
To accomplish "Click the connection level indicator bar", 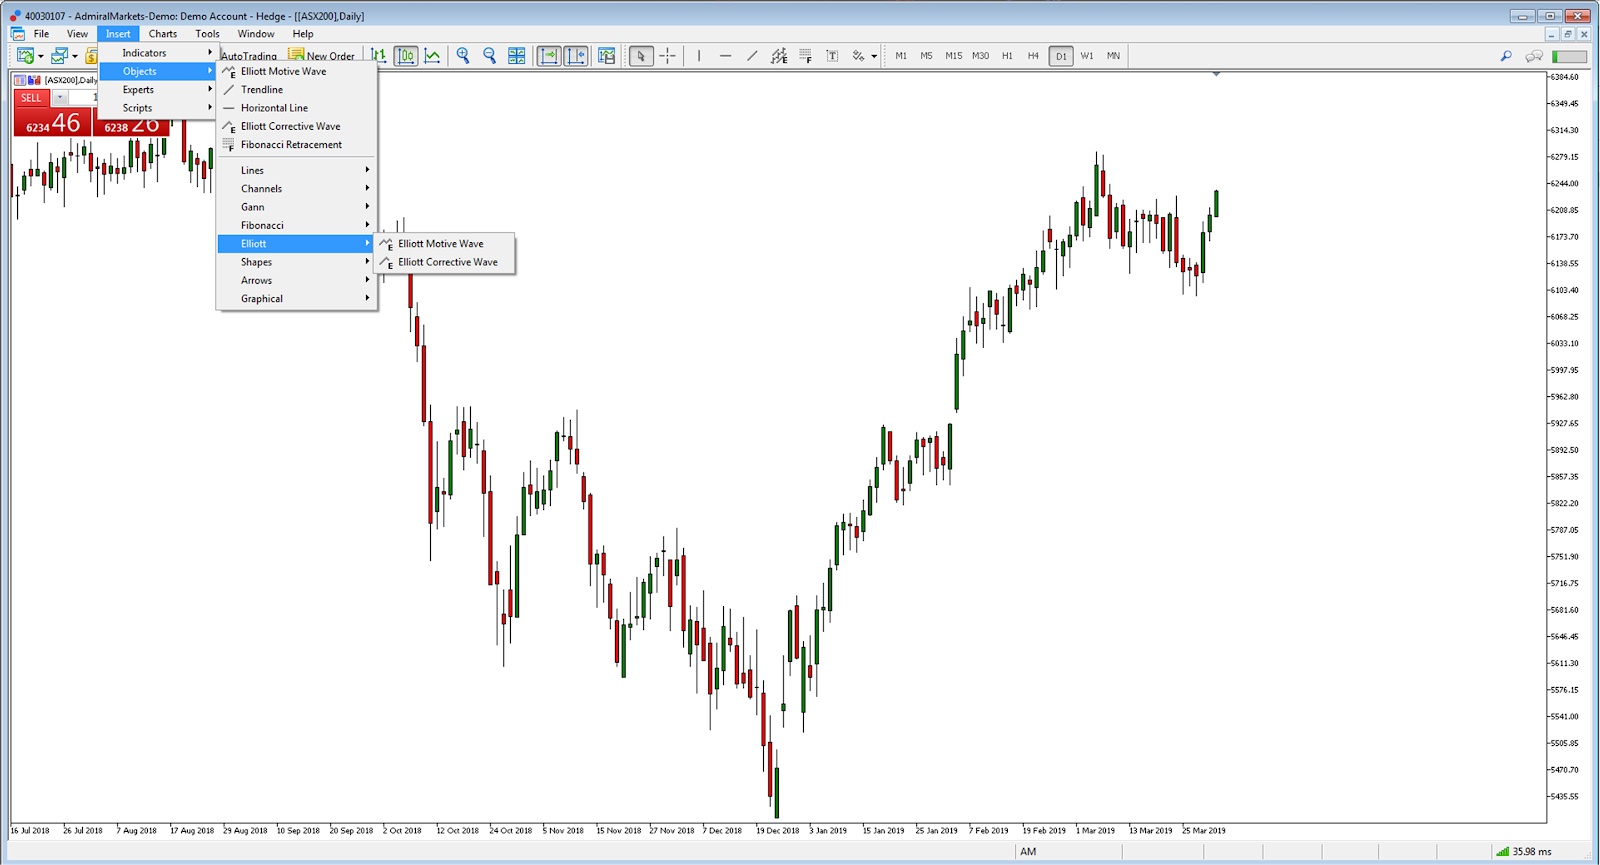I will pyautogui.click(x=1569, y=56).
